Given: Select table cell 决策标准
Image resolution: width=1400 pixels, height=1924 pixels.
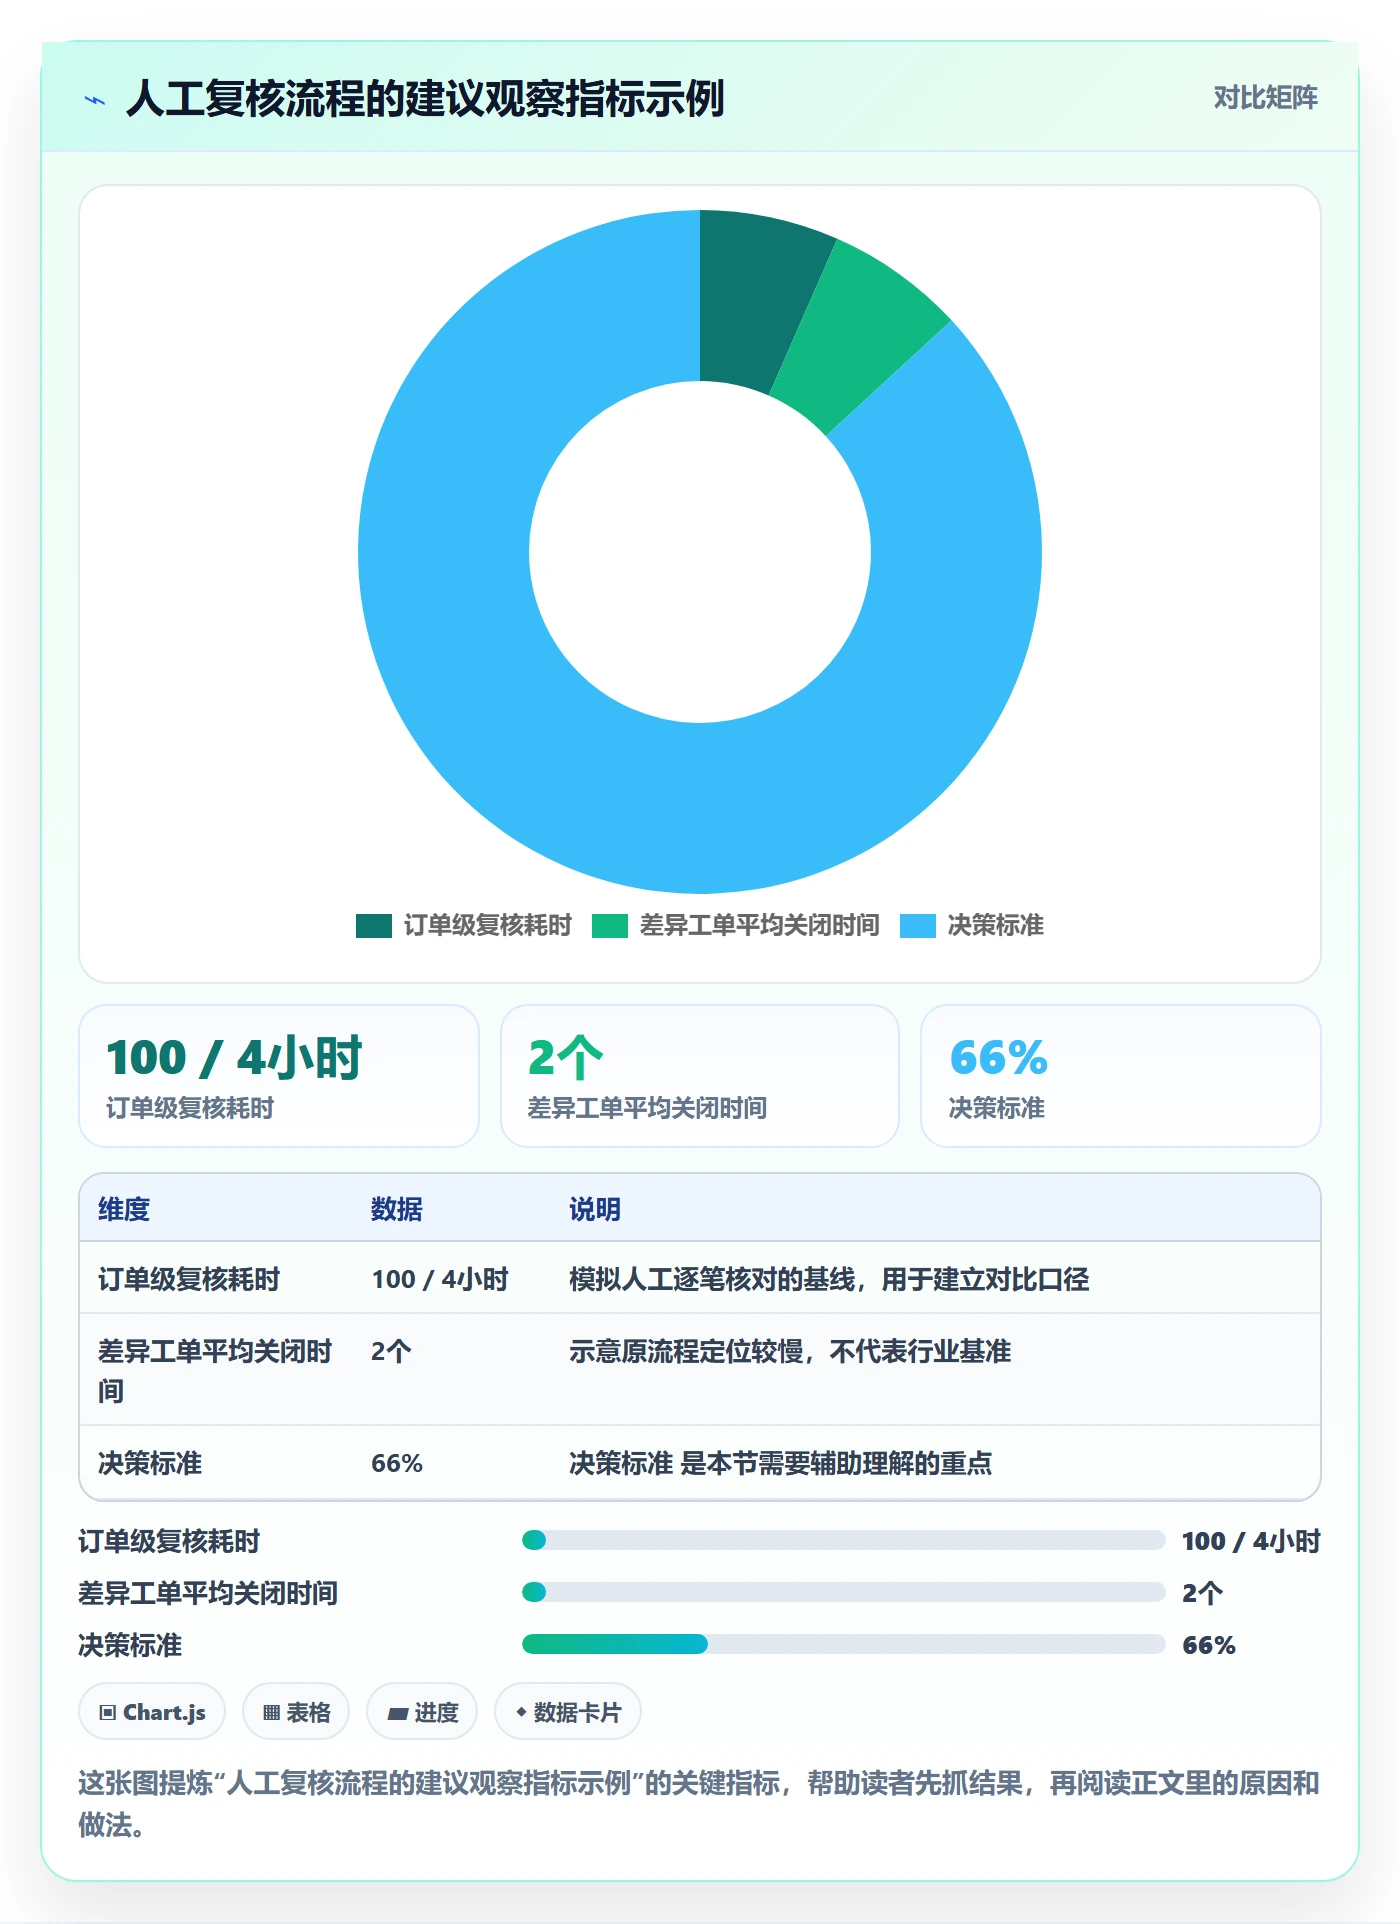Looking at the screenshot, I should (x=150, y=1463).
